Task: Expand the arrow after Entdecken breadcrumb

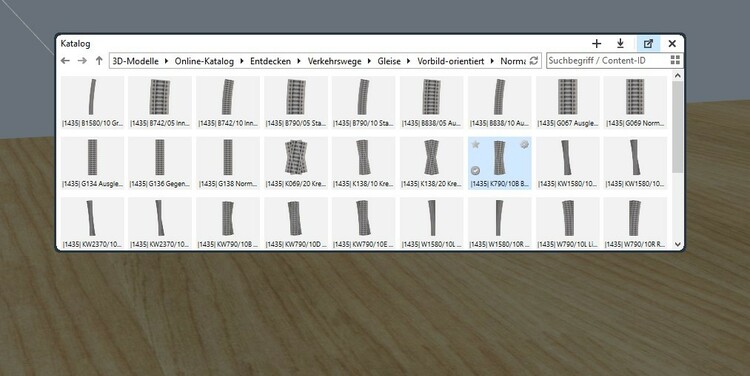Action: click(299, 61)
